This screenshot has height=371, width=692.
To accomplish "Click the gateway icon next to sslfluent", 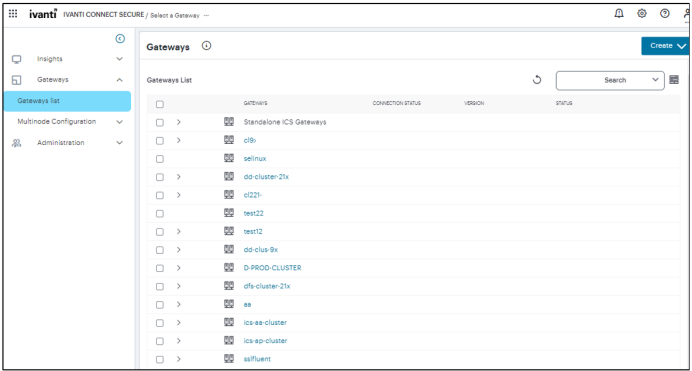I will coord(229,359).
